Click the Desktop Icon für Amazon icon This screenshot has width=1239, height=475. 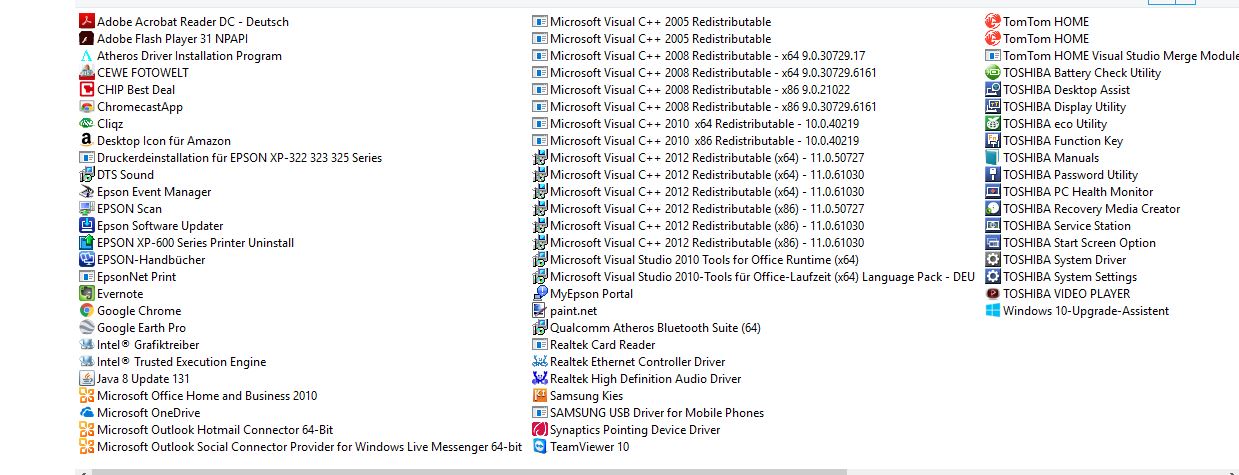pos(87,140)
